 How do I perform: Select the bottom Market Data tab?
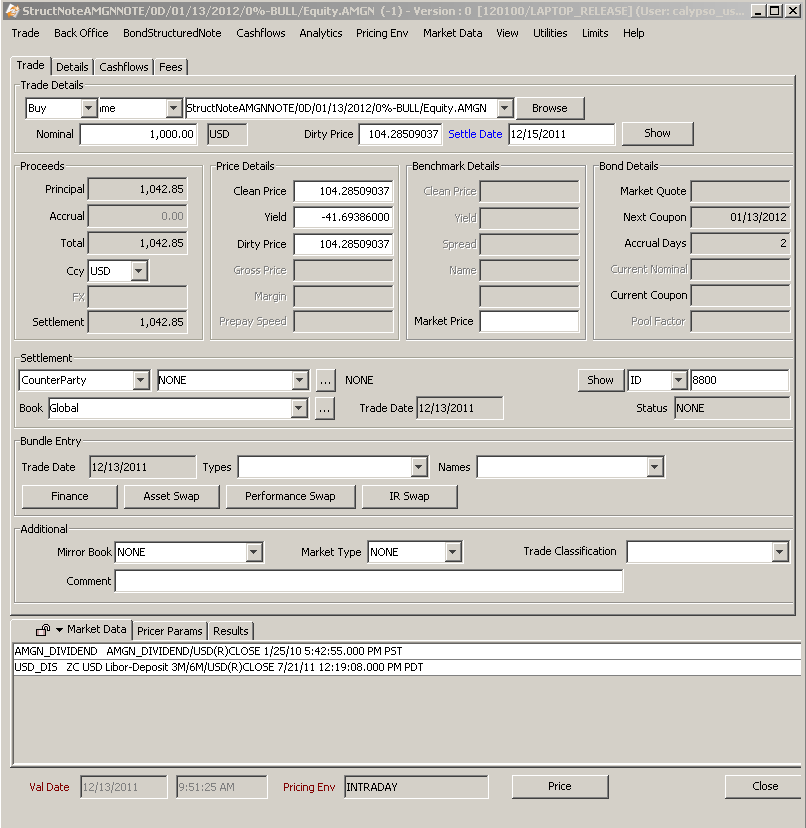pyautogui.click(x=97, y=629)
